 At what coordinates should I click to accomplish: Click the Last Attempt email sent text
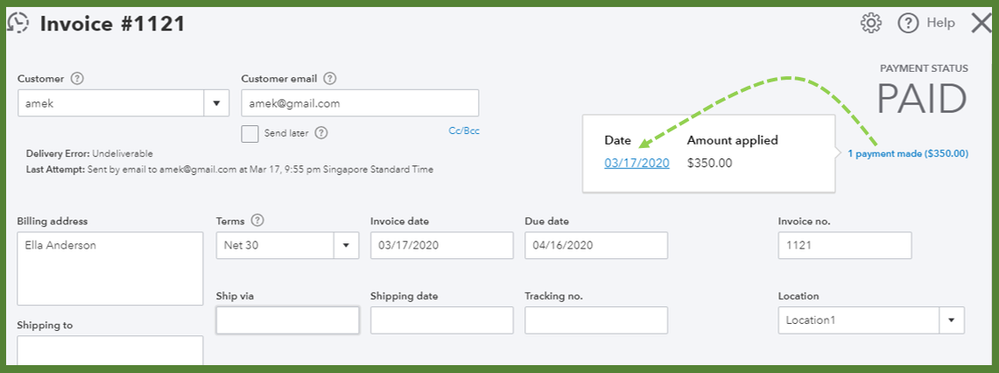pyautogui.click(x=230, y=170)
